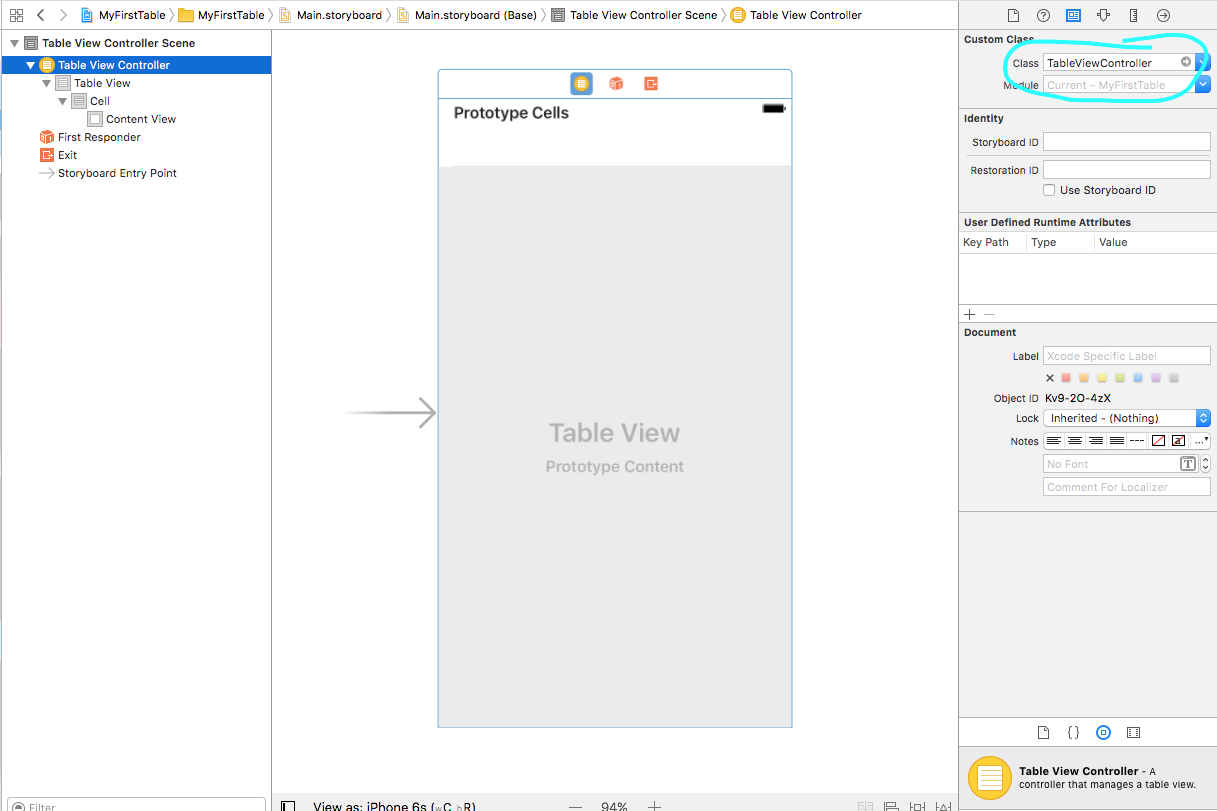Open Table View Controller breadcrumb
The image size is (1217, 811).
797,15
